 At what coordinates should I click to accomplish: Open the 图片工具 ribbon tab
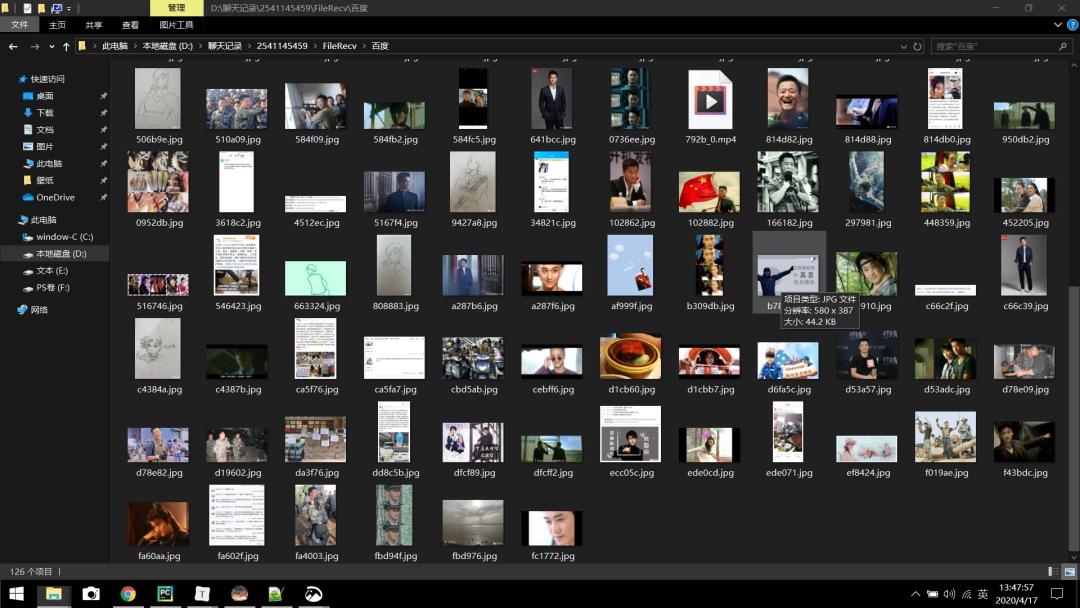[x=176, y=25]
